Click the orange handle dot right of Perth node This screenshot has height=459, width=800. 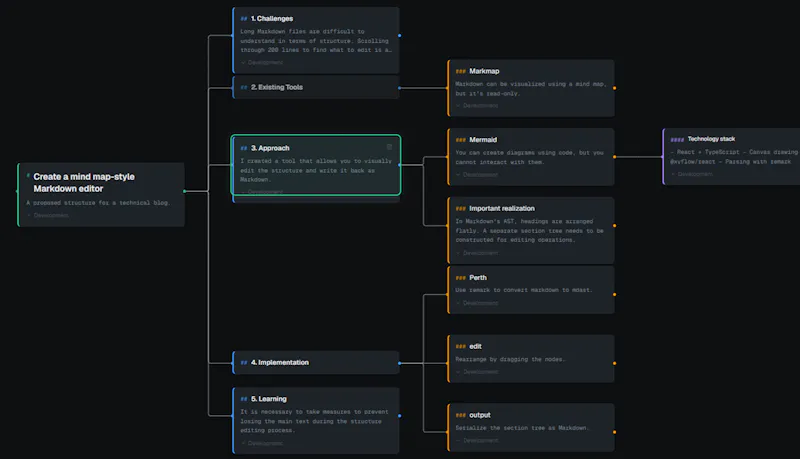(614, 294)
